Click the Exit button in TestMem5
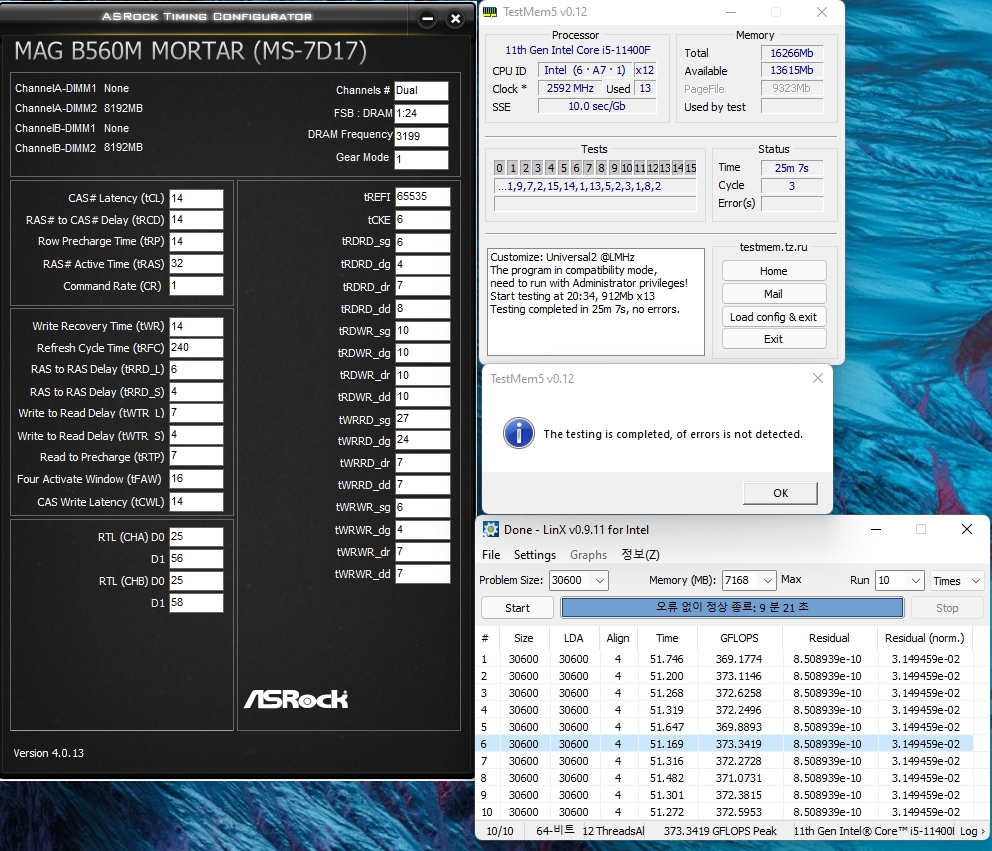Viewport: 992px width, 851px height. pyautogui.click(x=774, y=339)
